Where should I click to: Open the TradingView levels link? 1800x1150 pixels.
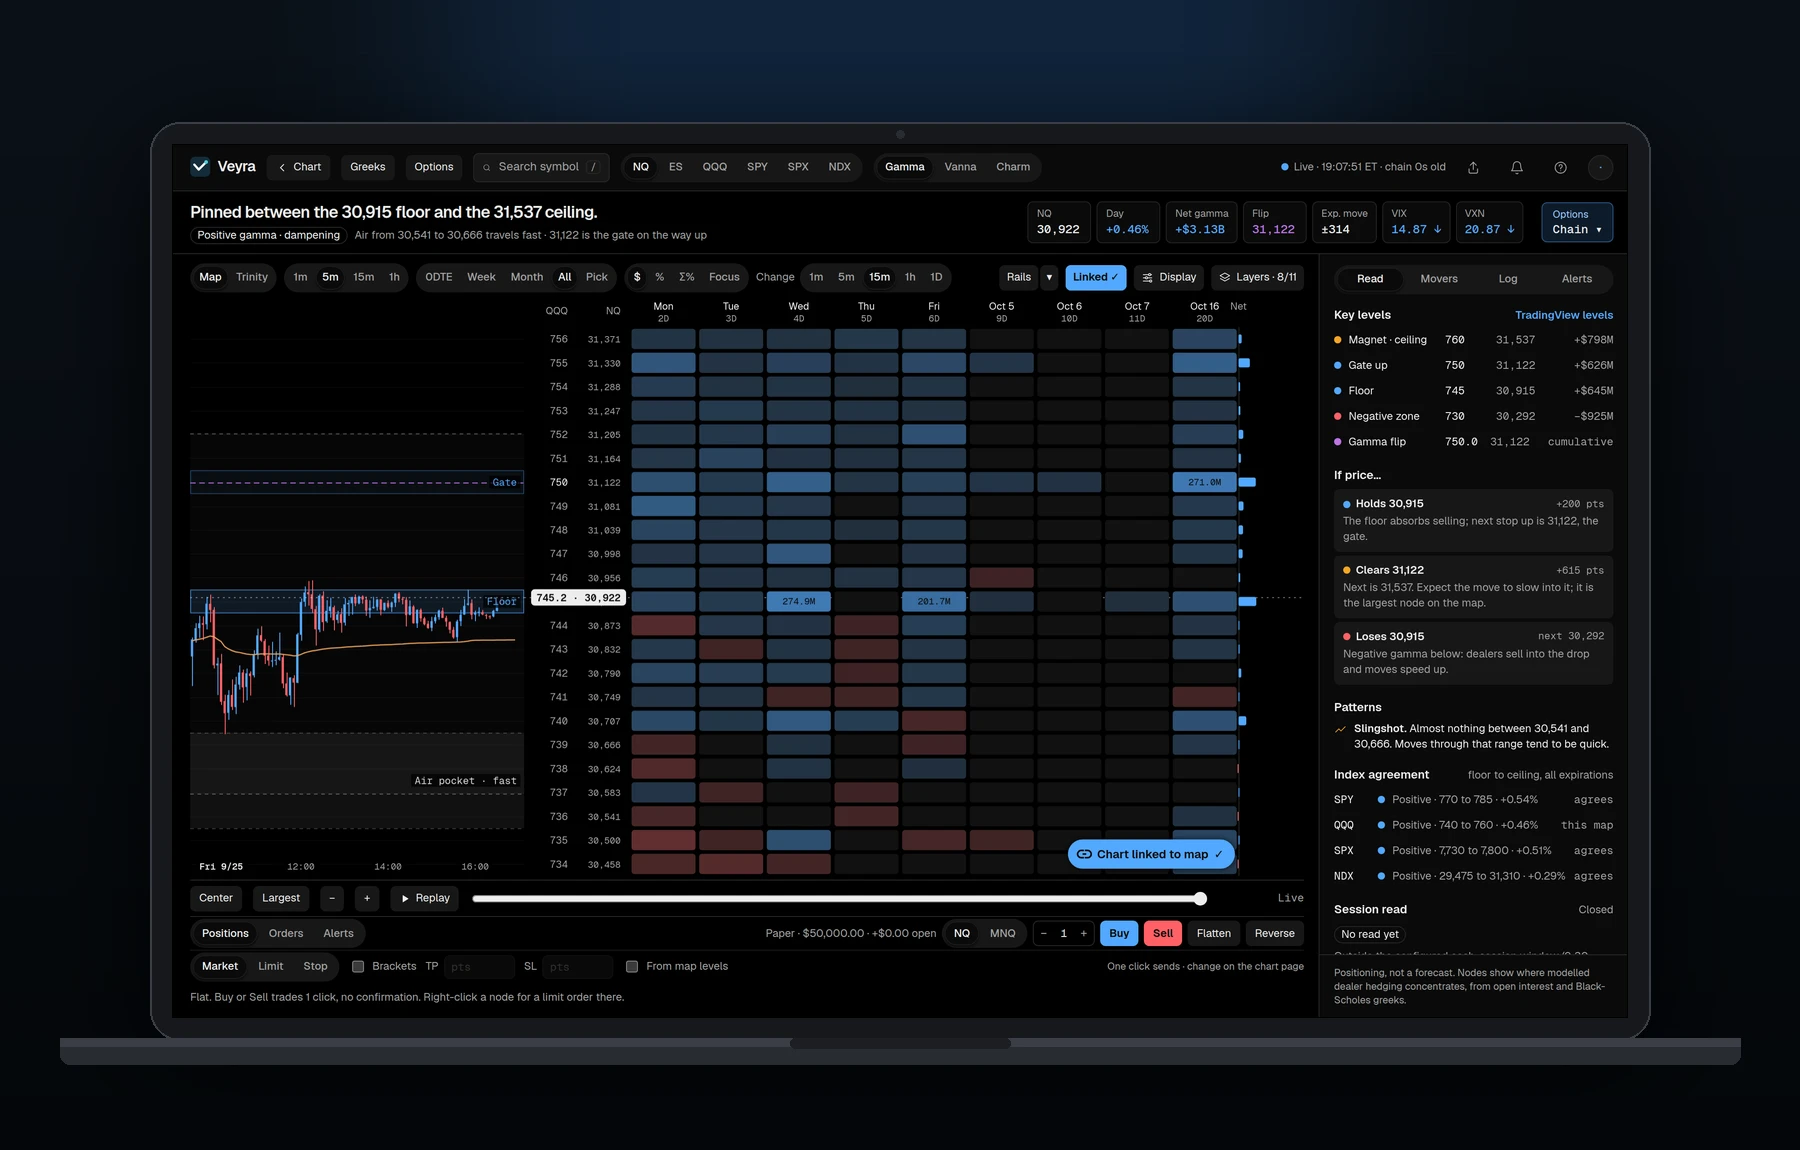pyautogui.click(x=1564, y=315)
